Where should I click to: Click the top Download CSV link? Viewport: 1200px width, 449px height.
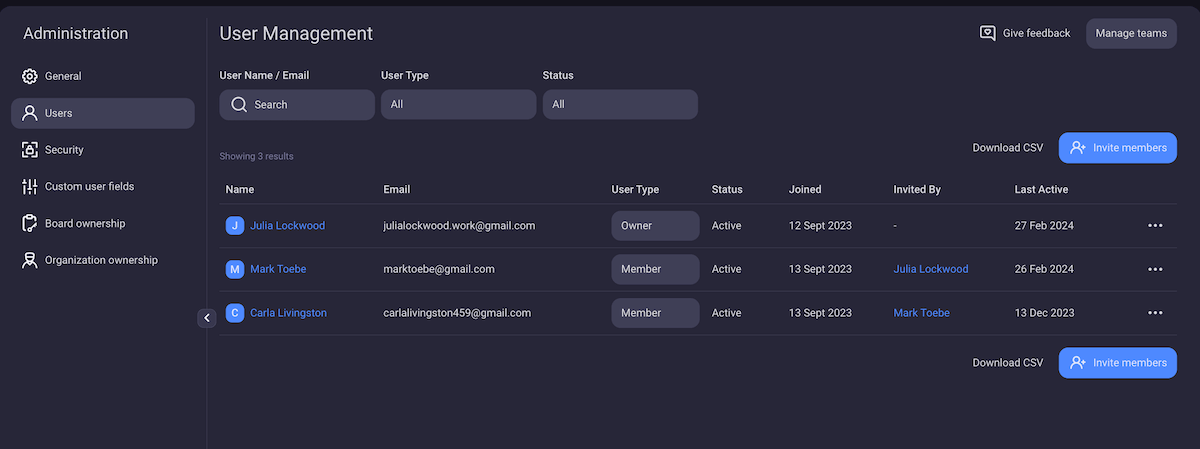(x=1007, y=148)
